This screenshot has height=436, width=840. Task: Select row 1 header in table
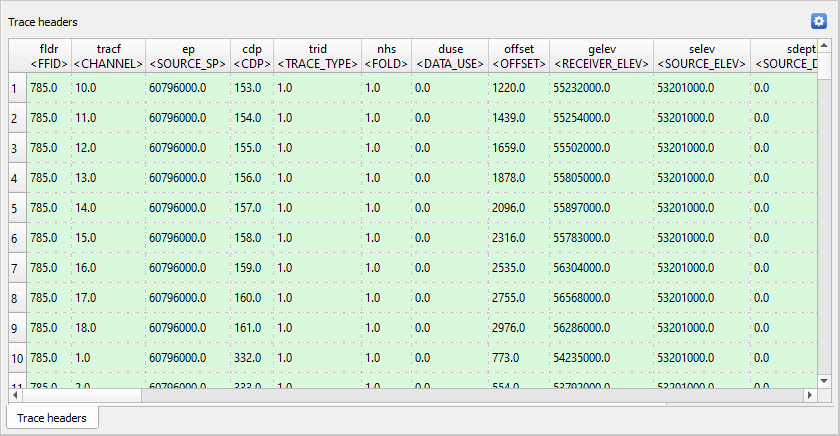pyautogui.click(x=15, y=88)
